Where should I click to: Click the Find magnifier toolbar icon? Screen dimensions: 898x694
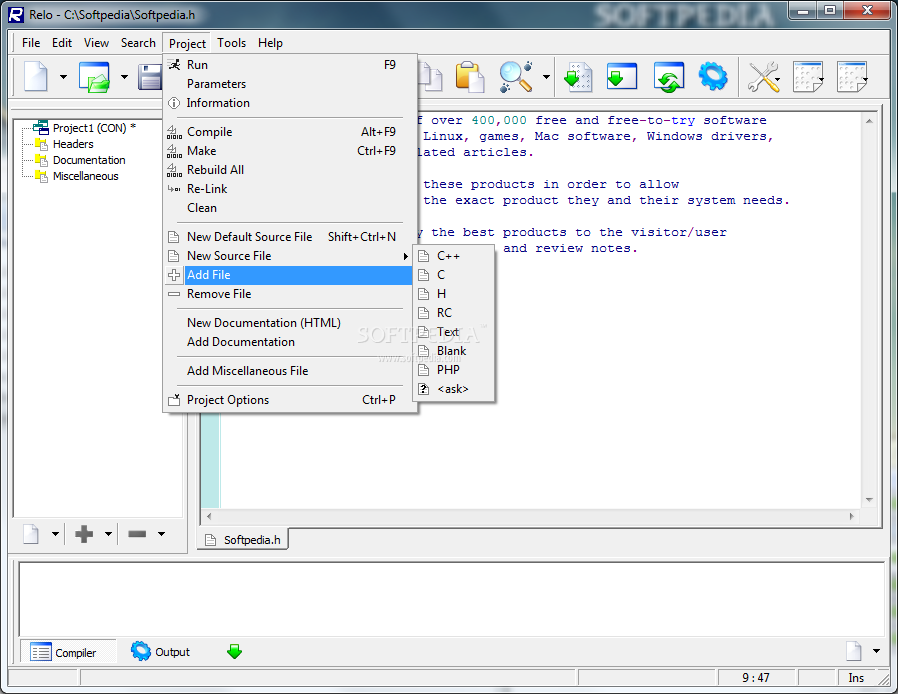(516, 77)
